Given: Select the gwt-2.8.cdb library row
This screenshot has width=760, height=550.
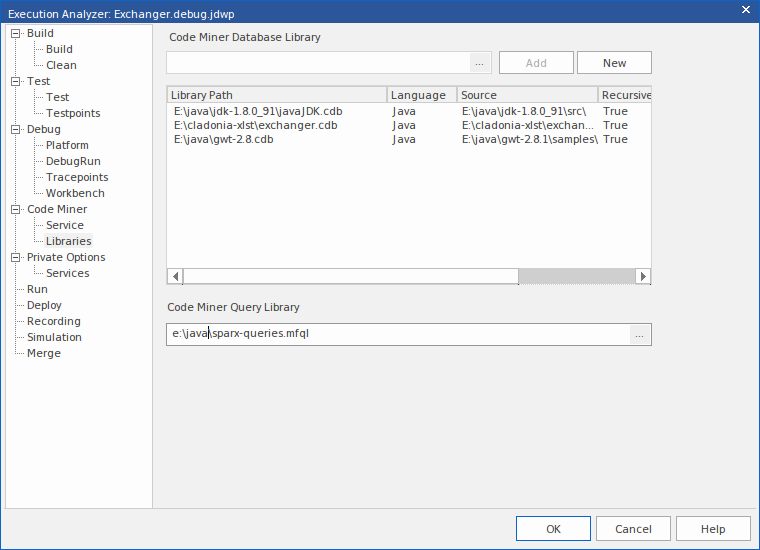Looking at the screenshot, I should (409, 140).
